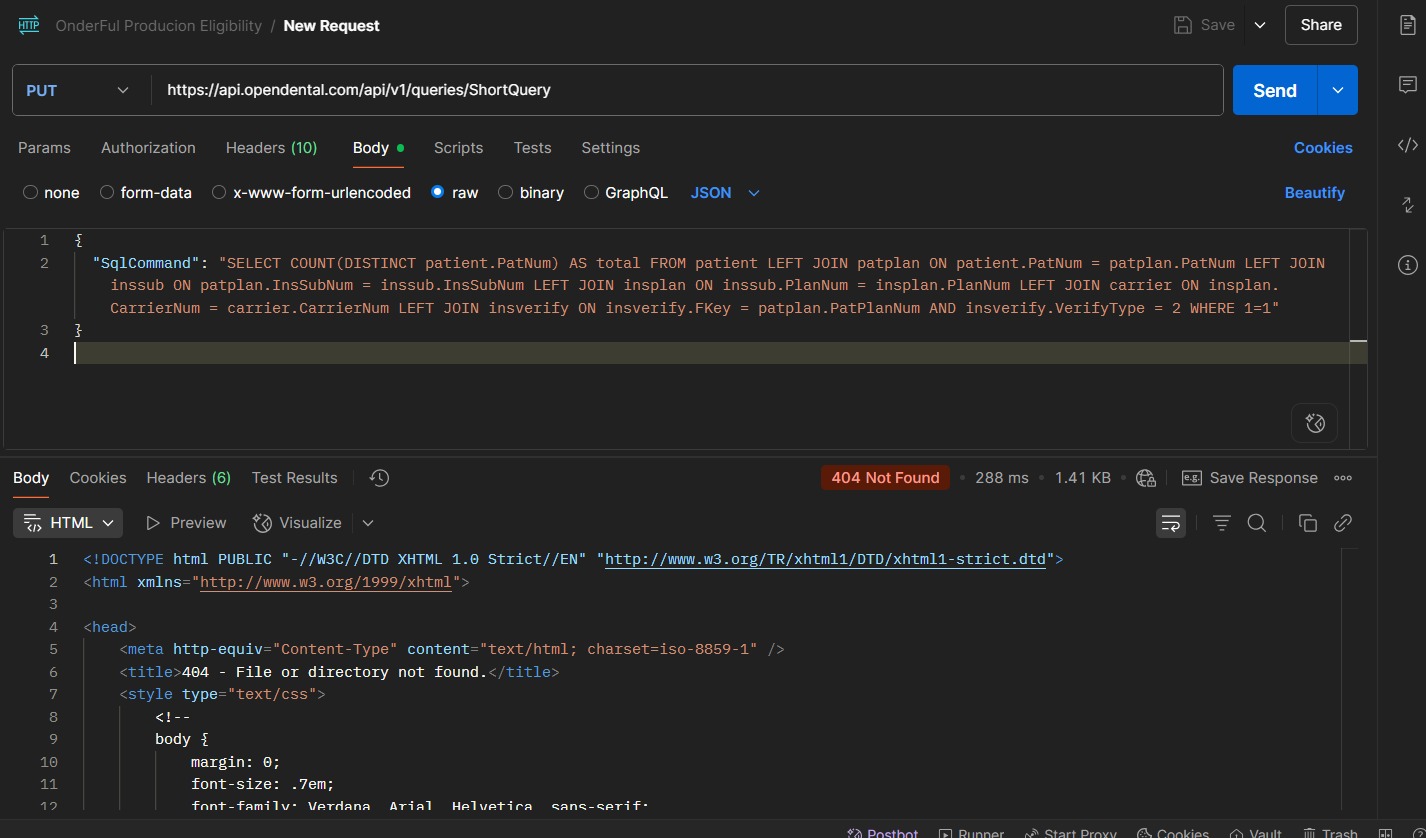Click the request URL input field
The image size is (1426, 838).
pyautogui.click(x=687, y=90)
